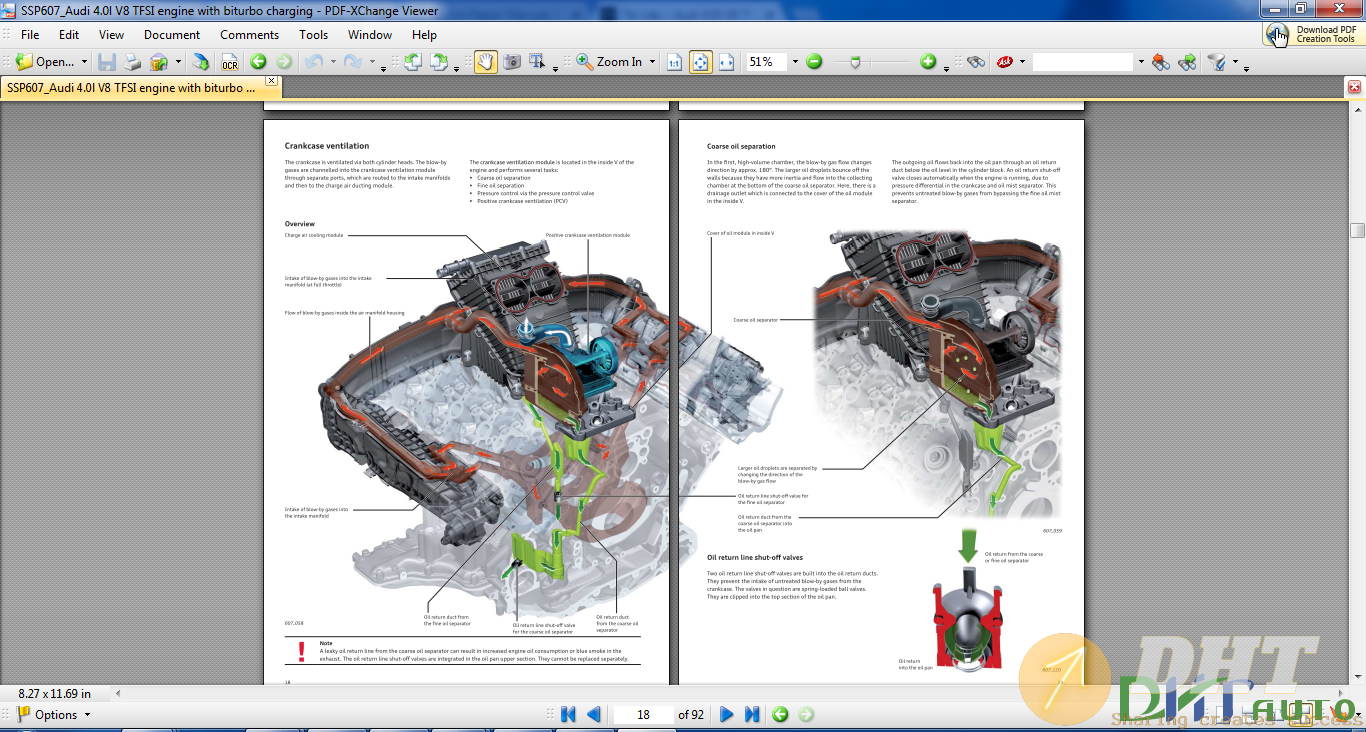Click the Ask search provider icon
This screenshot has width=1366, height=732.
pyautogui.click(x=1005, y=62)
